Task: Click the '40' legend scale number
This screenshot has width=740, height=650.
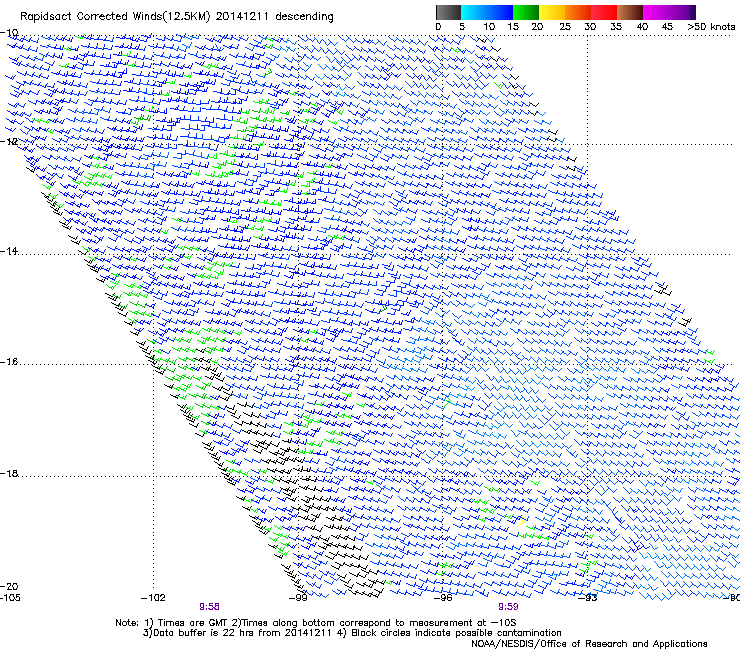Action: (x=642, y=27)
